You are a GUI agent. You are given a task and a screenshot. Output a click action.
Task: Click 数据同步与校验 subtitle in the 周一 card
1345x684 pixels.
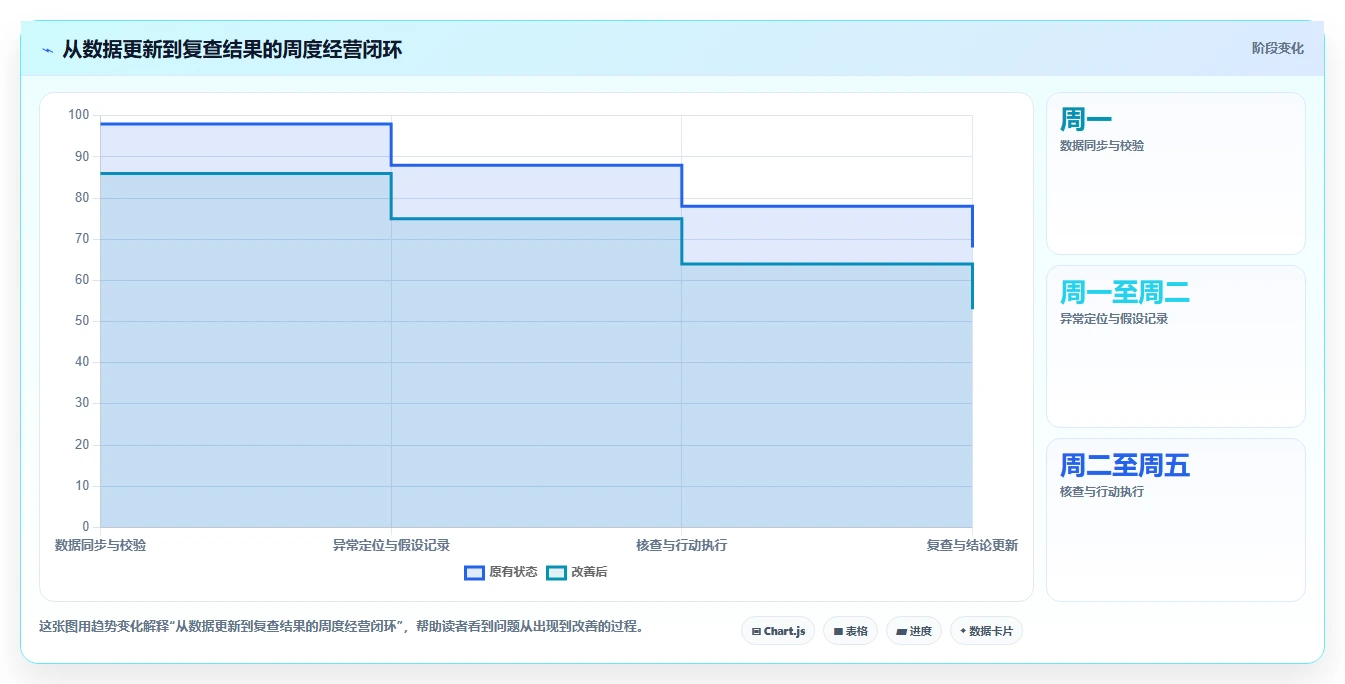1102,146
